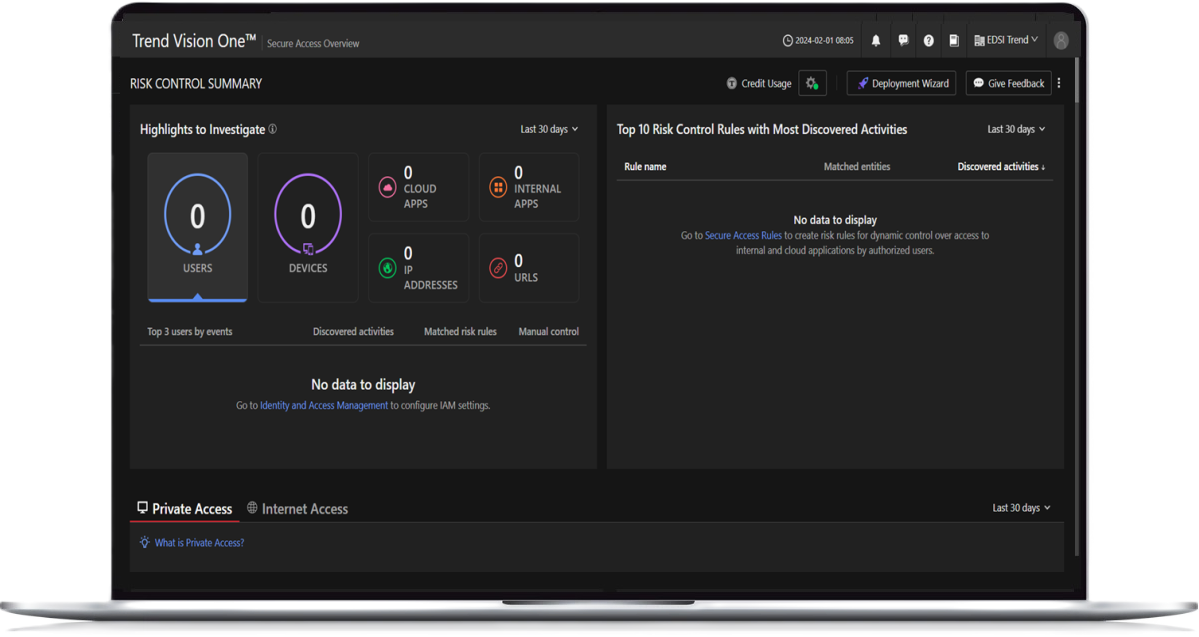Open Last 30 days dropdown for Top 10 Rules
1199x637 pixels.
pyautogui.click(x=1015, y=129)
